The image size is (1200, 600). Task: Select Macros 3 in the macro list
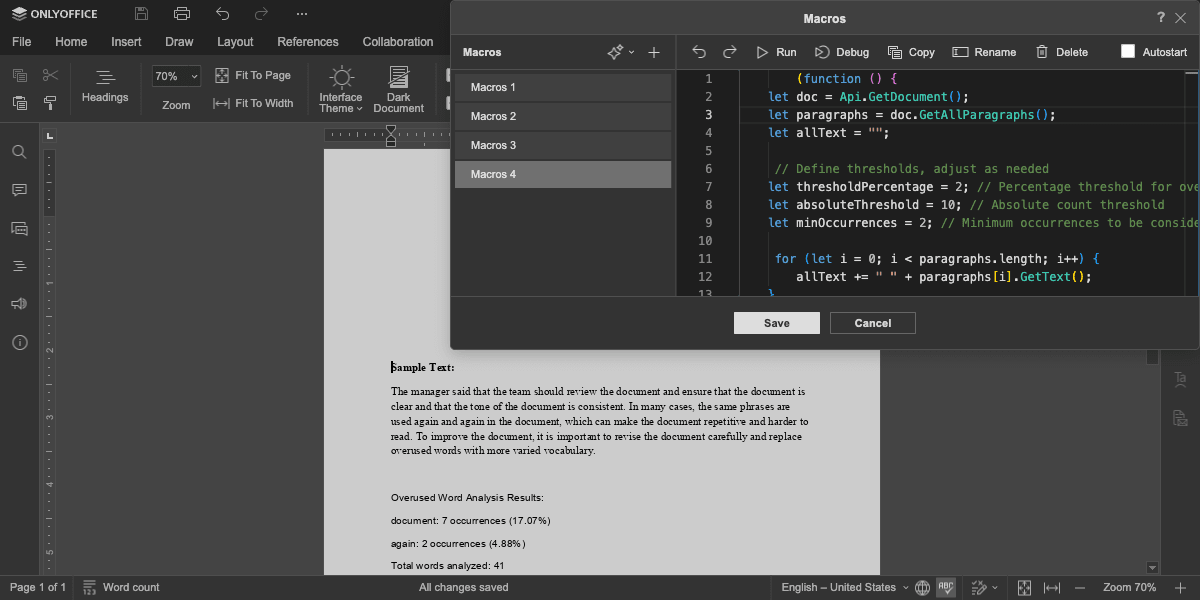563,146
